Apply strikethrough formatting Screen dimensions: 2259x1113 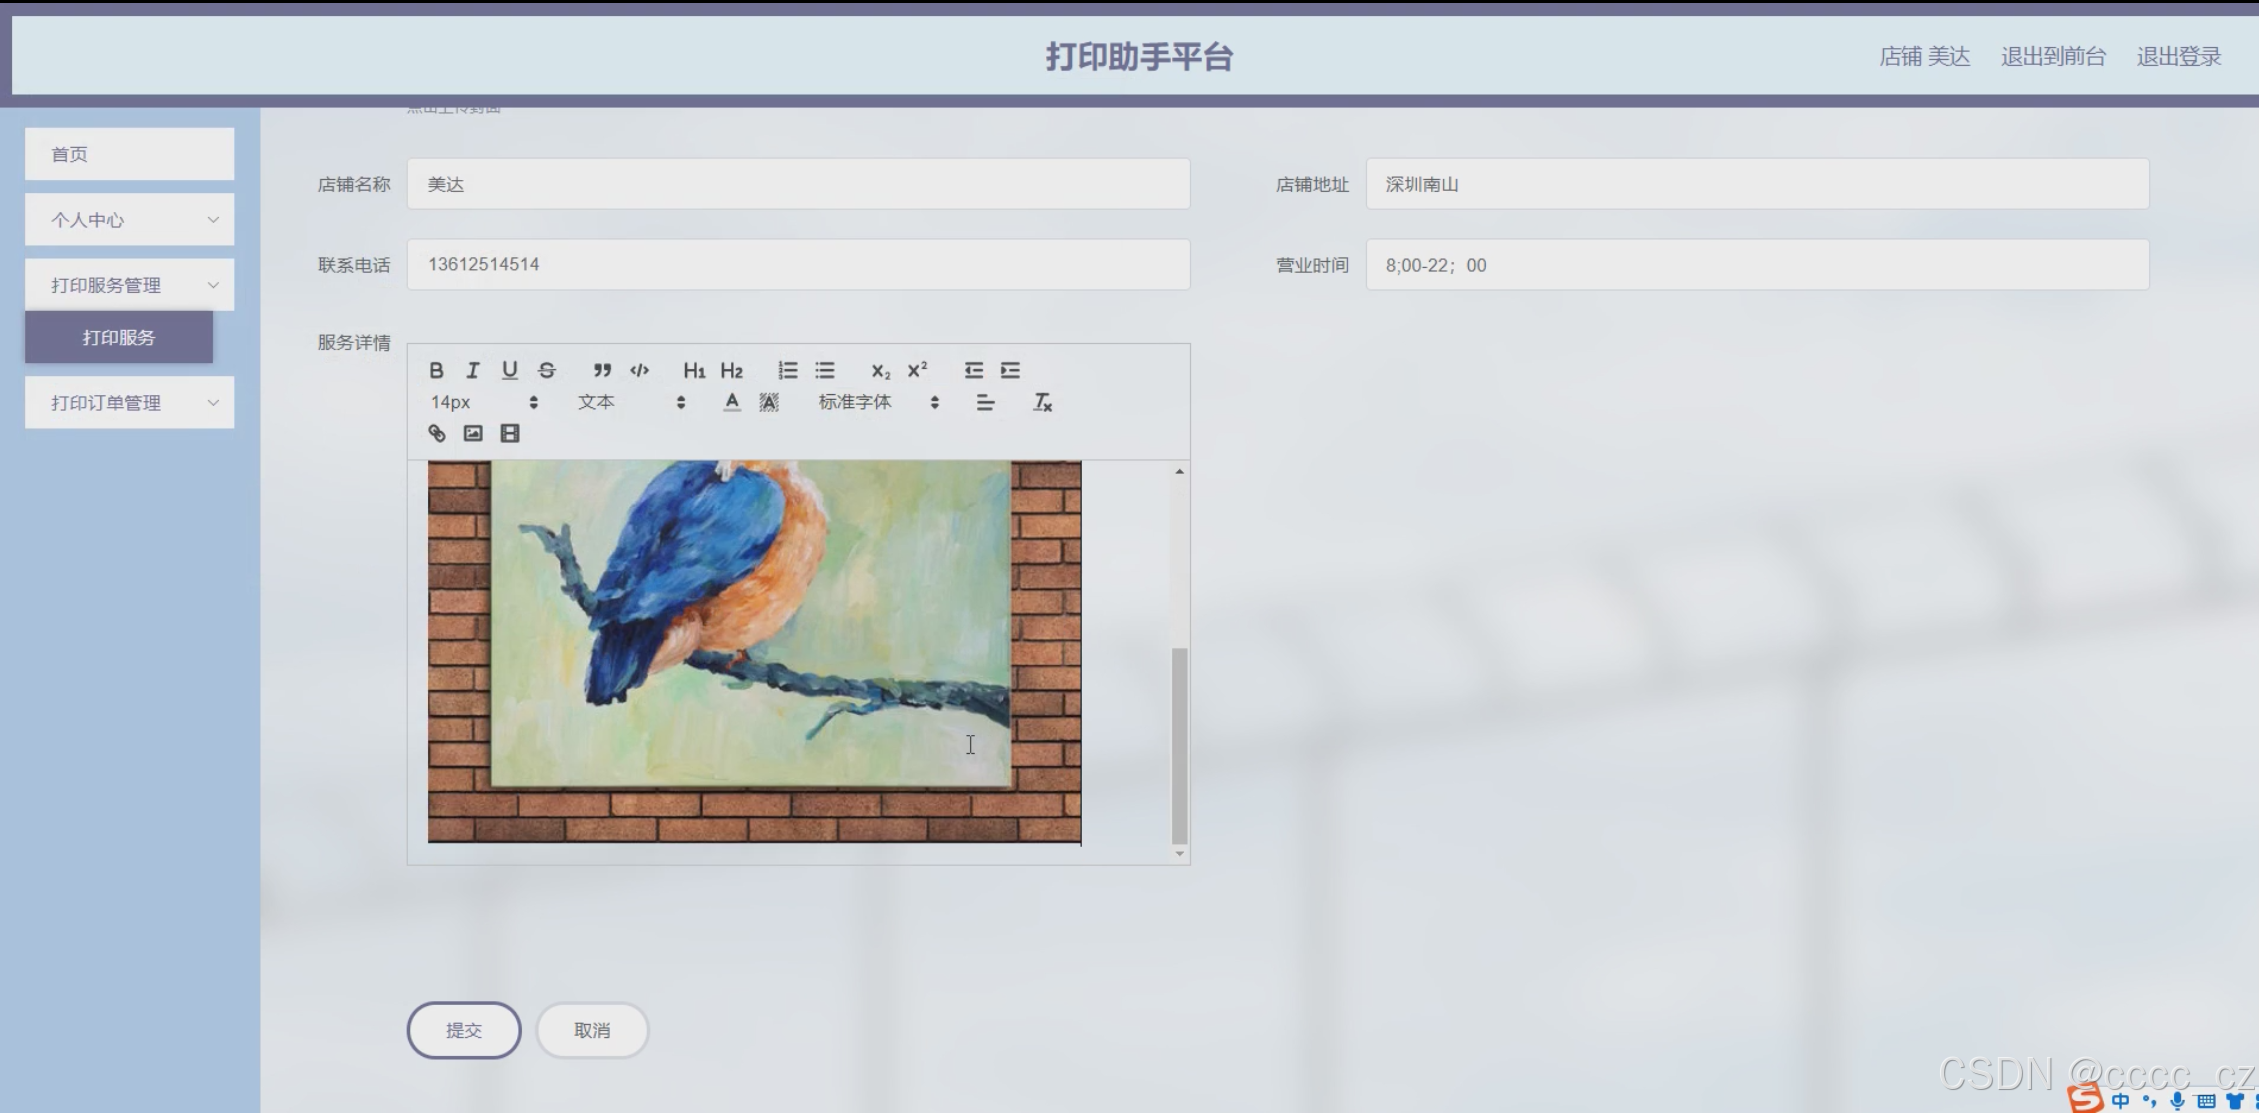[547, 370]
